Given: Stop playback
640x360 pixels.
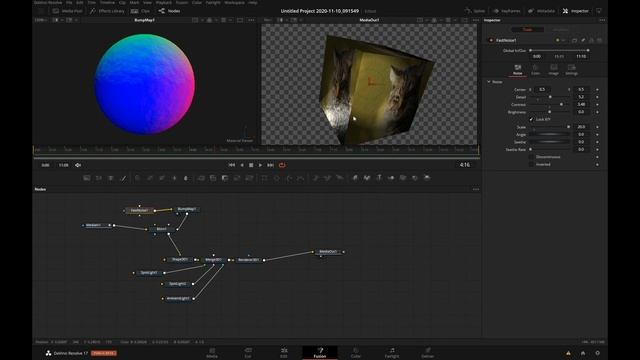Looking at the screenshot, I should [251, 165].
